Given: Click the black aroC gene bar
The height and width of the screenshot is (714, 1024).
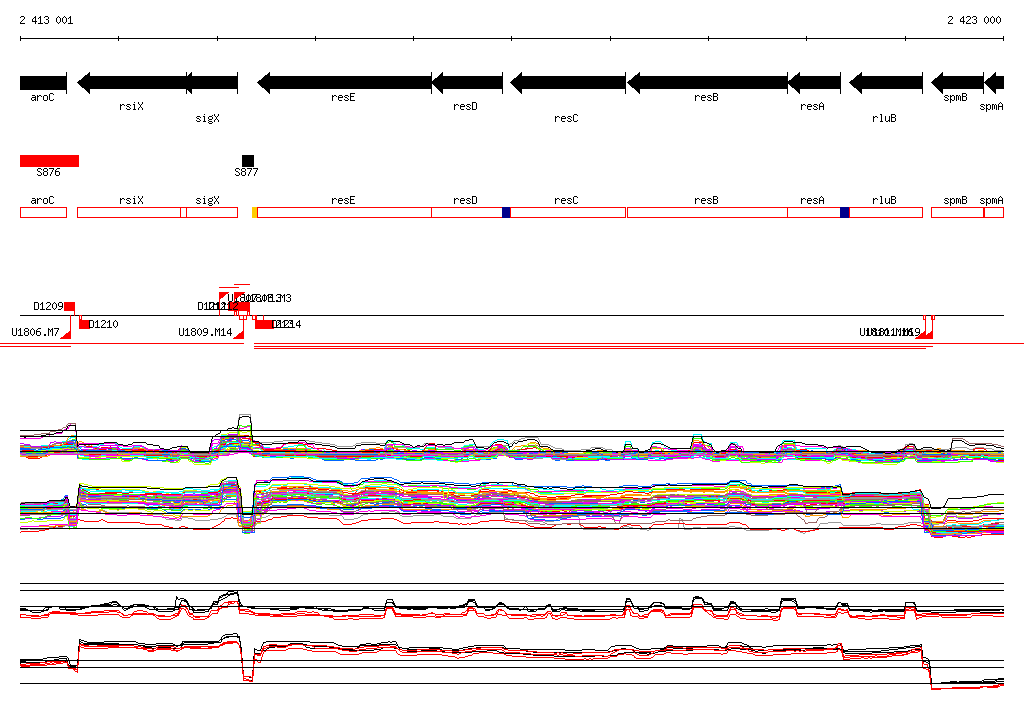Looking at the screenshot, I should click(x=43, y=83).
